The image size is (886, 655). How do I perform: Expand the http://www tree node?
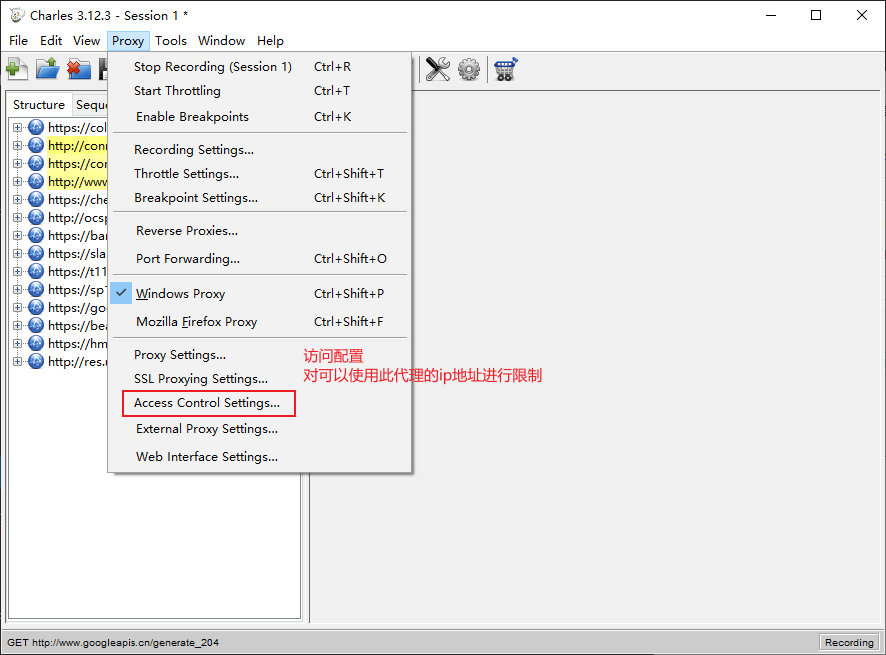coord(18,182)
